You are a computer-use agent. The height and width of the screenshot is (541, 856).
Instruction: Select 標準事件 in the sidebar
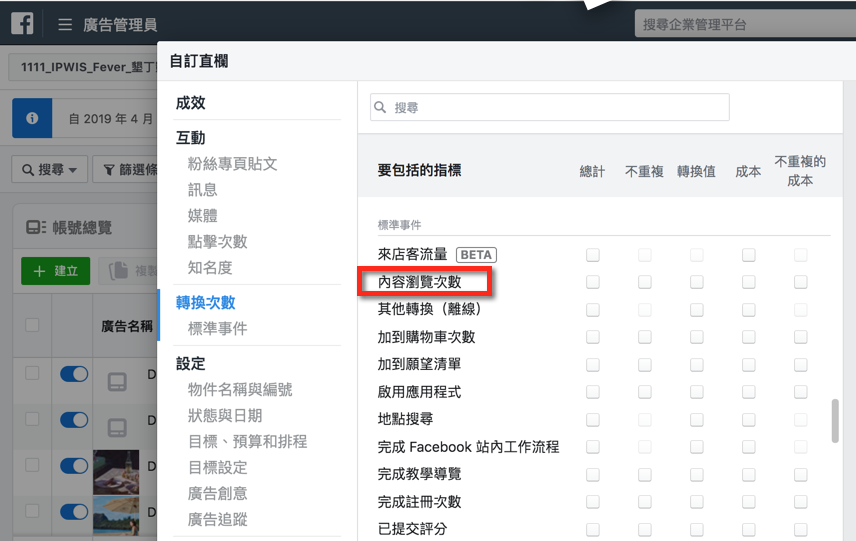pos(217,328)
